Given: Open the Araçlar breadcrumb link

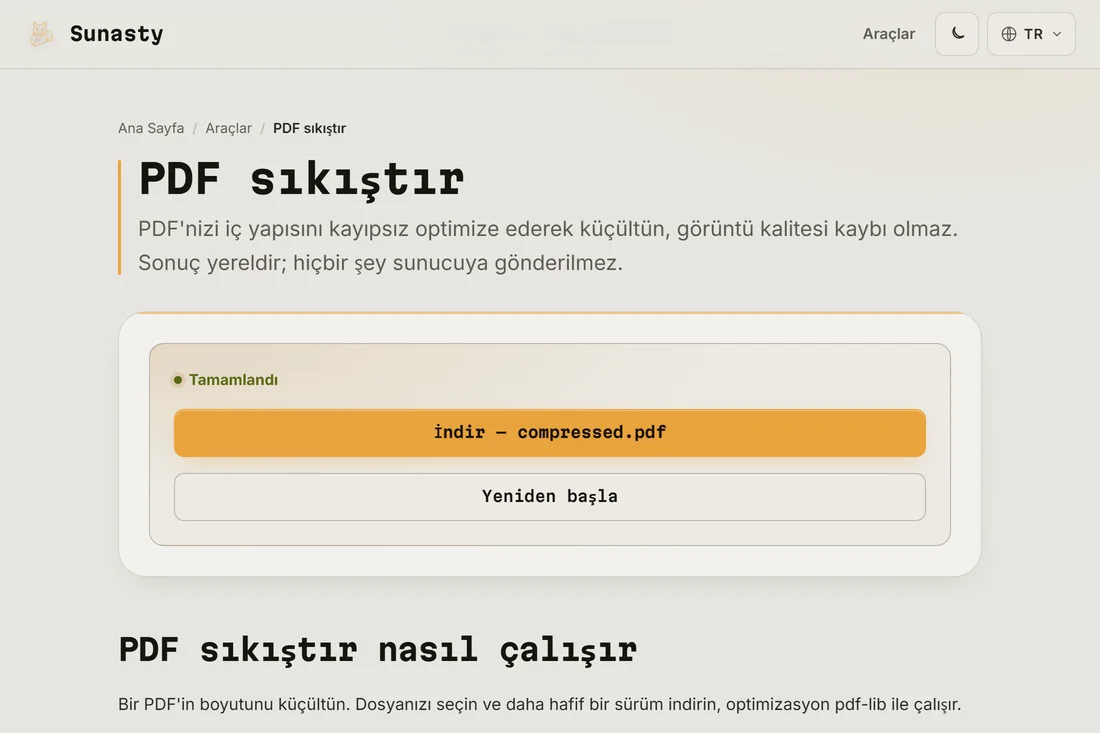Looking at the screenshot, I should click(228, 128).
